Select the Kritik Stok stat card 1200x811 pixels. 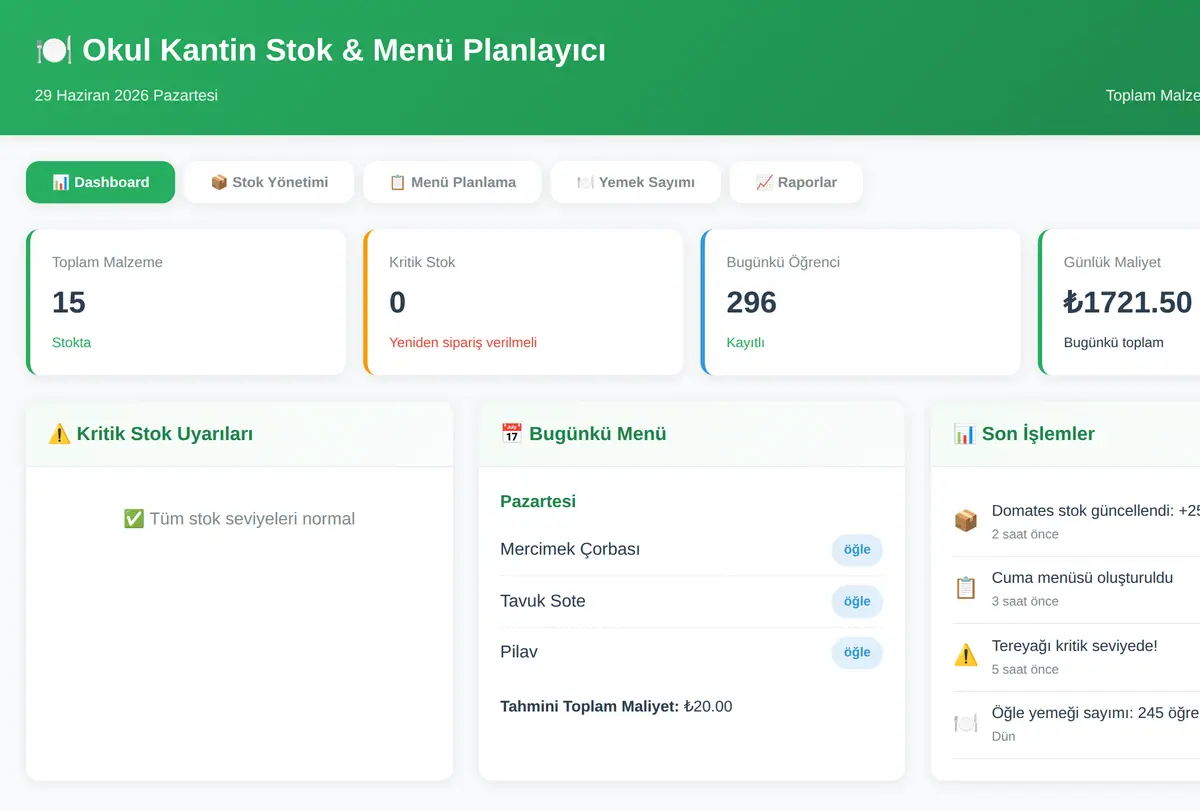click(x=523, y=302)
